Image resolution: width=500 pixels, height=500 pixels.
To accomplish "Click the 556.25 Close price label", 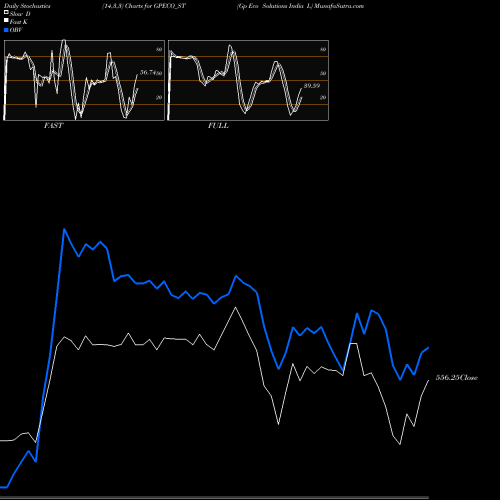I will click(x=457, y=378).
